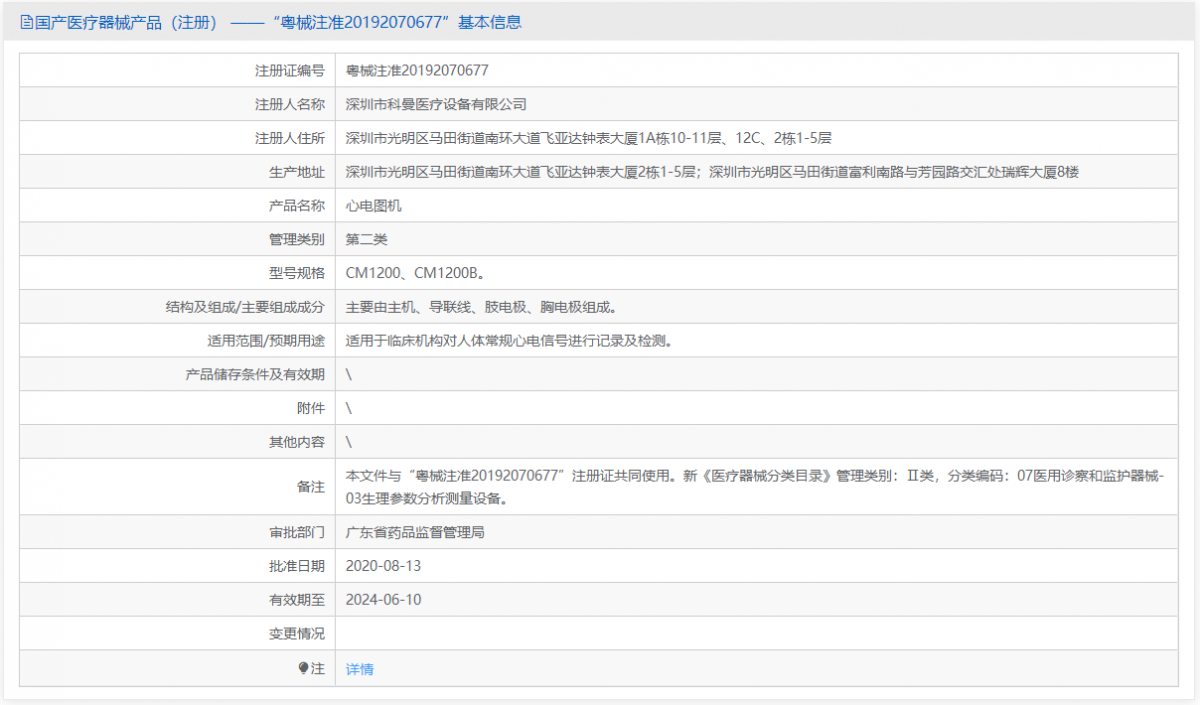Click the document icon before the page title
Image resolution: width=1200 pixels, height=705 pixels.
(x=26, y=22)
